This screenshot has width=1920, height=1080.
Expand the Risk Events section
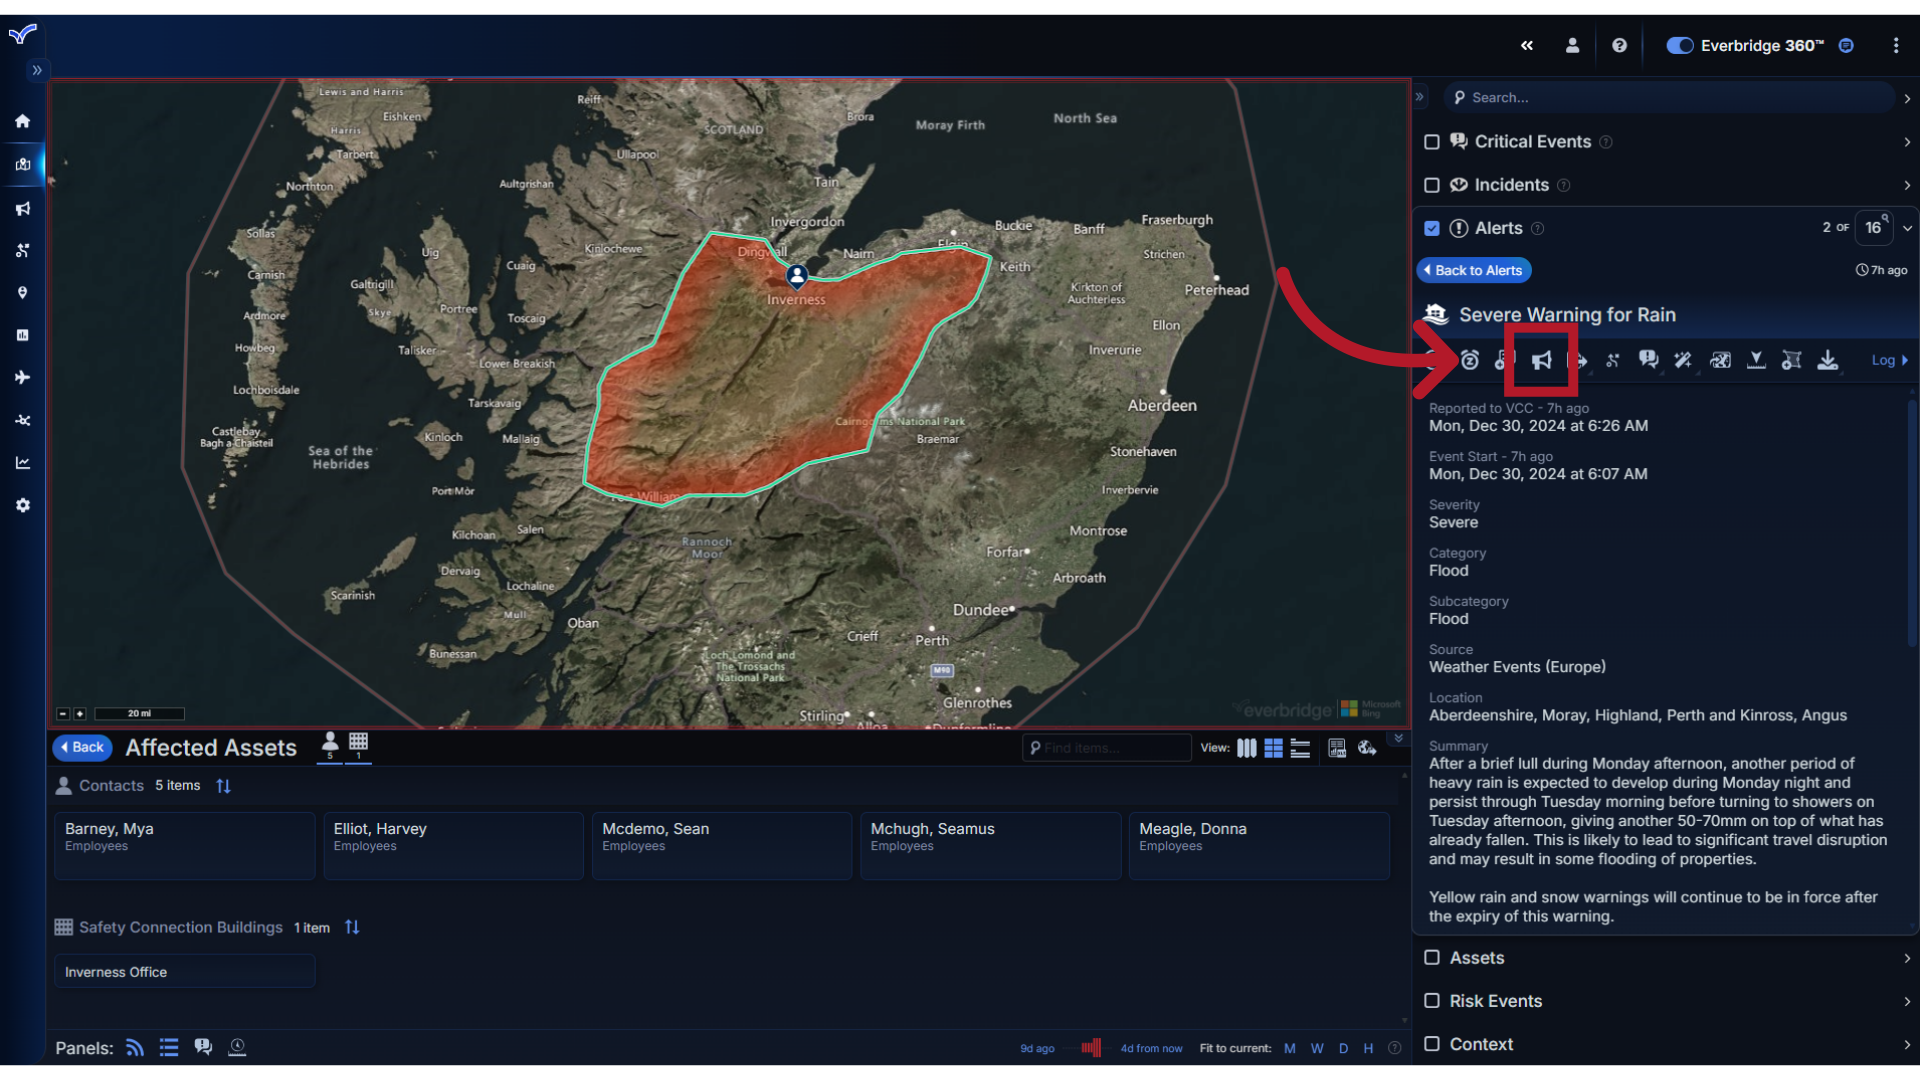1907,1001
